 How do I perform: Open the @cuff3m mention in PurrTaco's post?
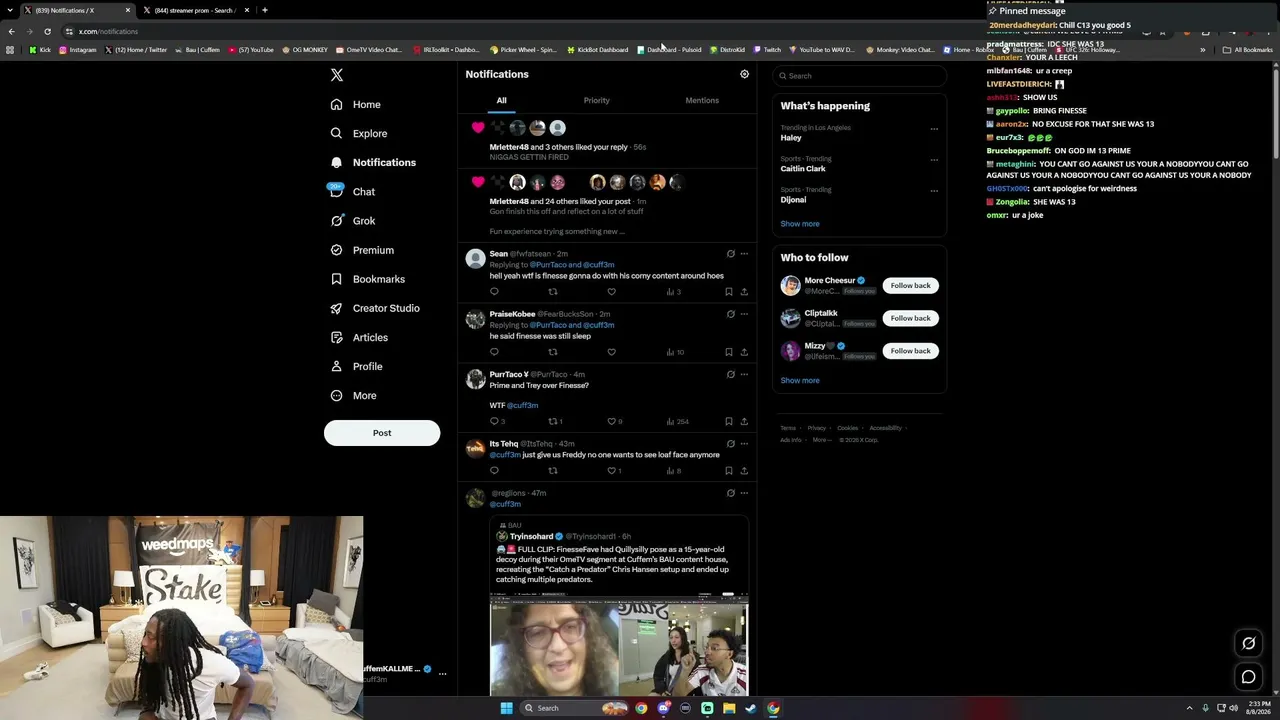pyautogui.click(x=522, y=405)
